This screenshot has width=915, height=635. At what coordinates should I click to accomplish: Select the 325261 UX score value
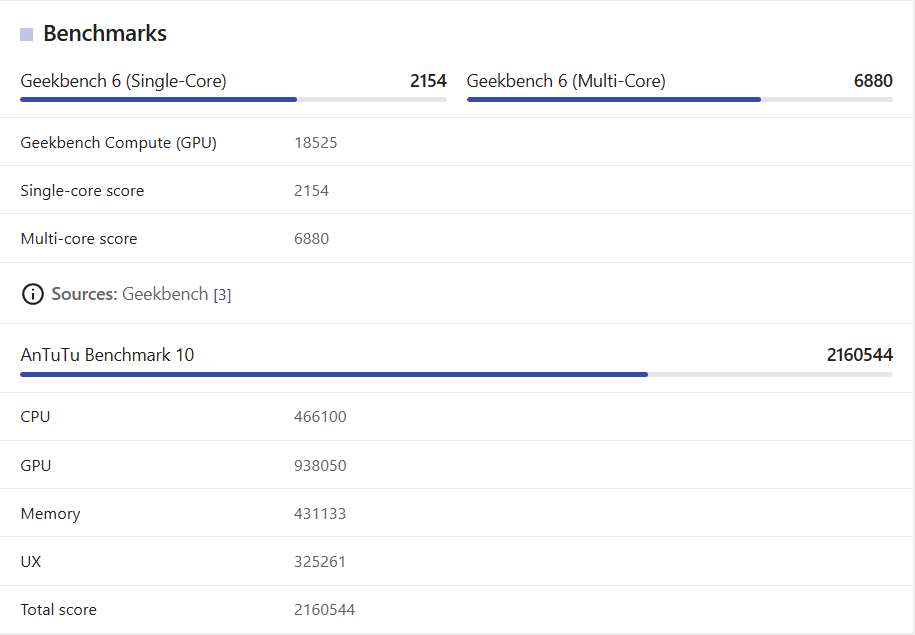click(320, 561)
